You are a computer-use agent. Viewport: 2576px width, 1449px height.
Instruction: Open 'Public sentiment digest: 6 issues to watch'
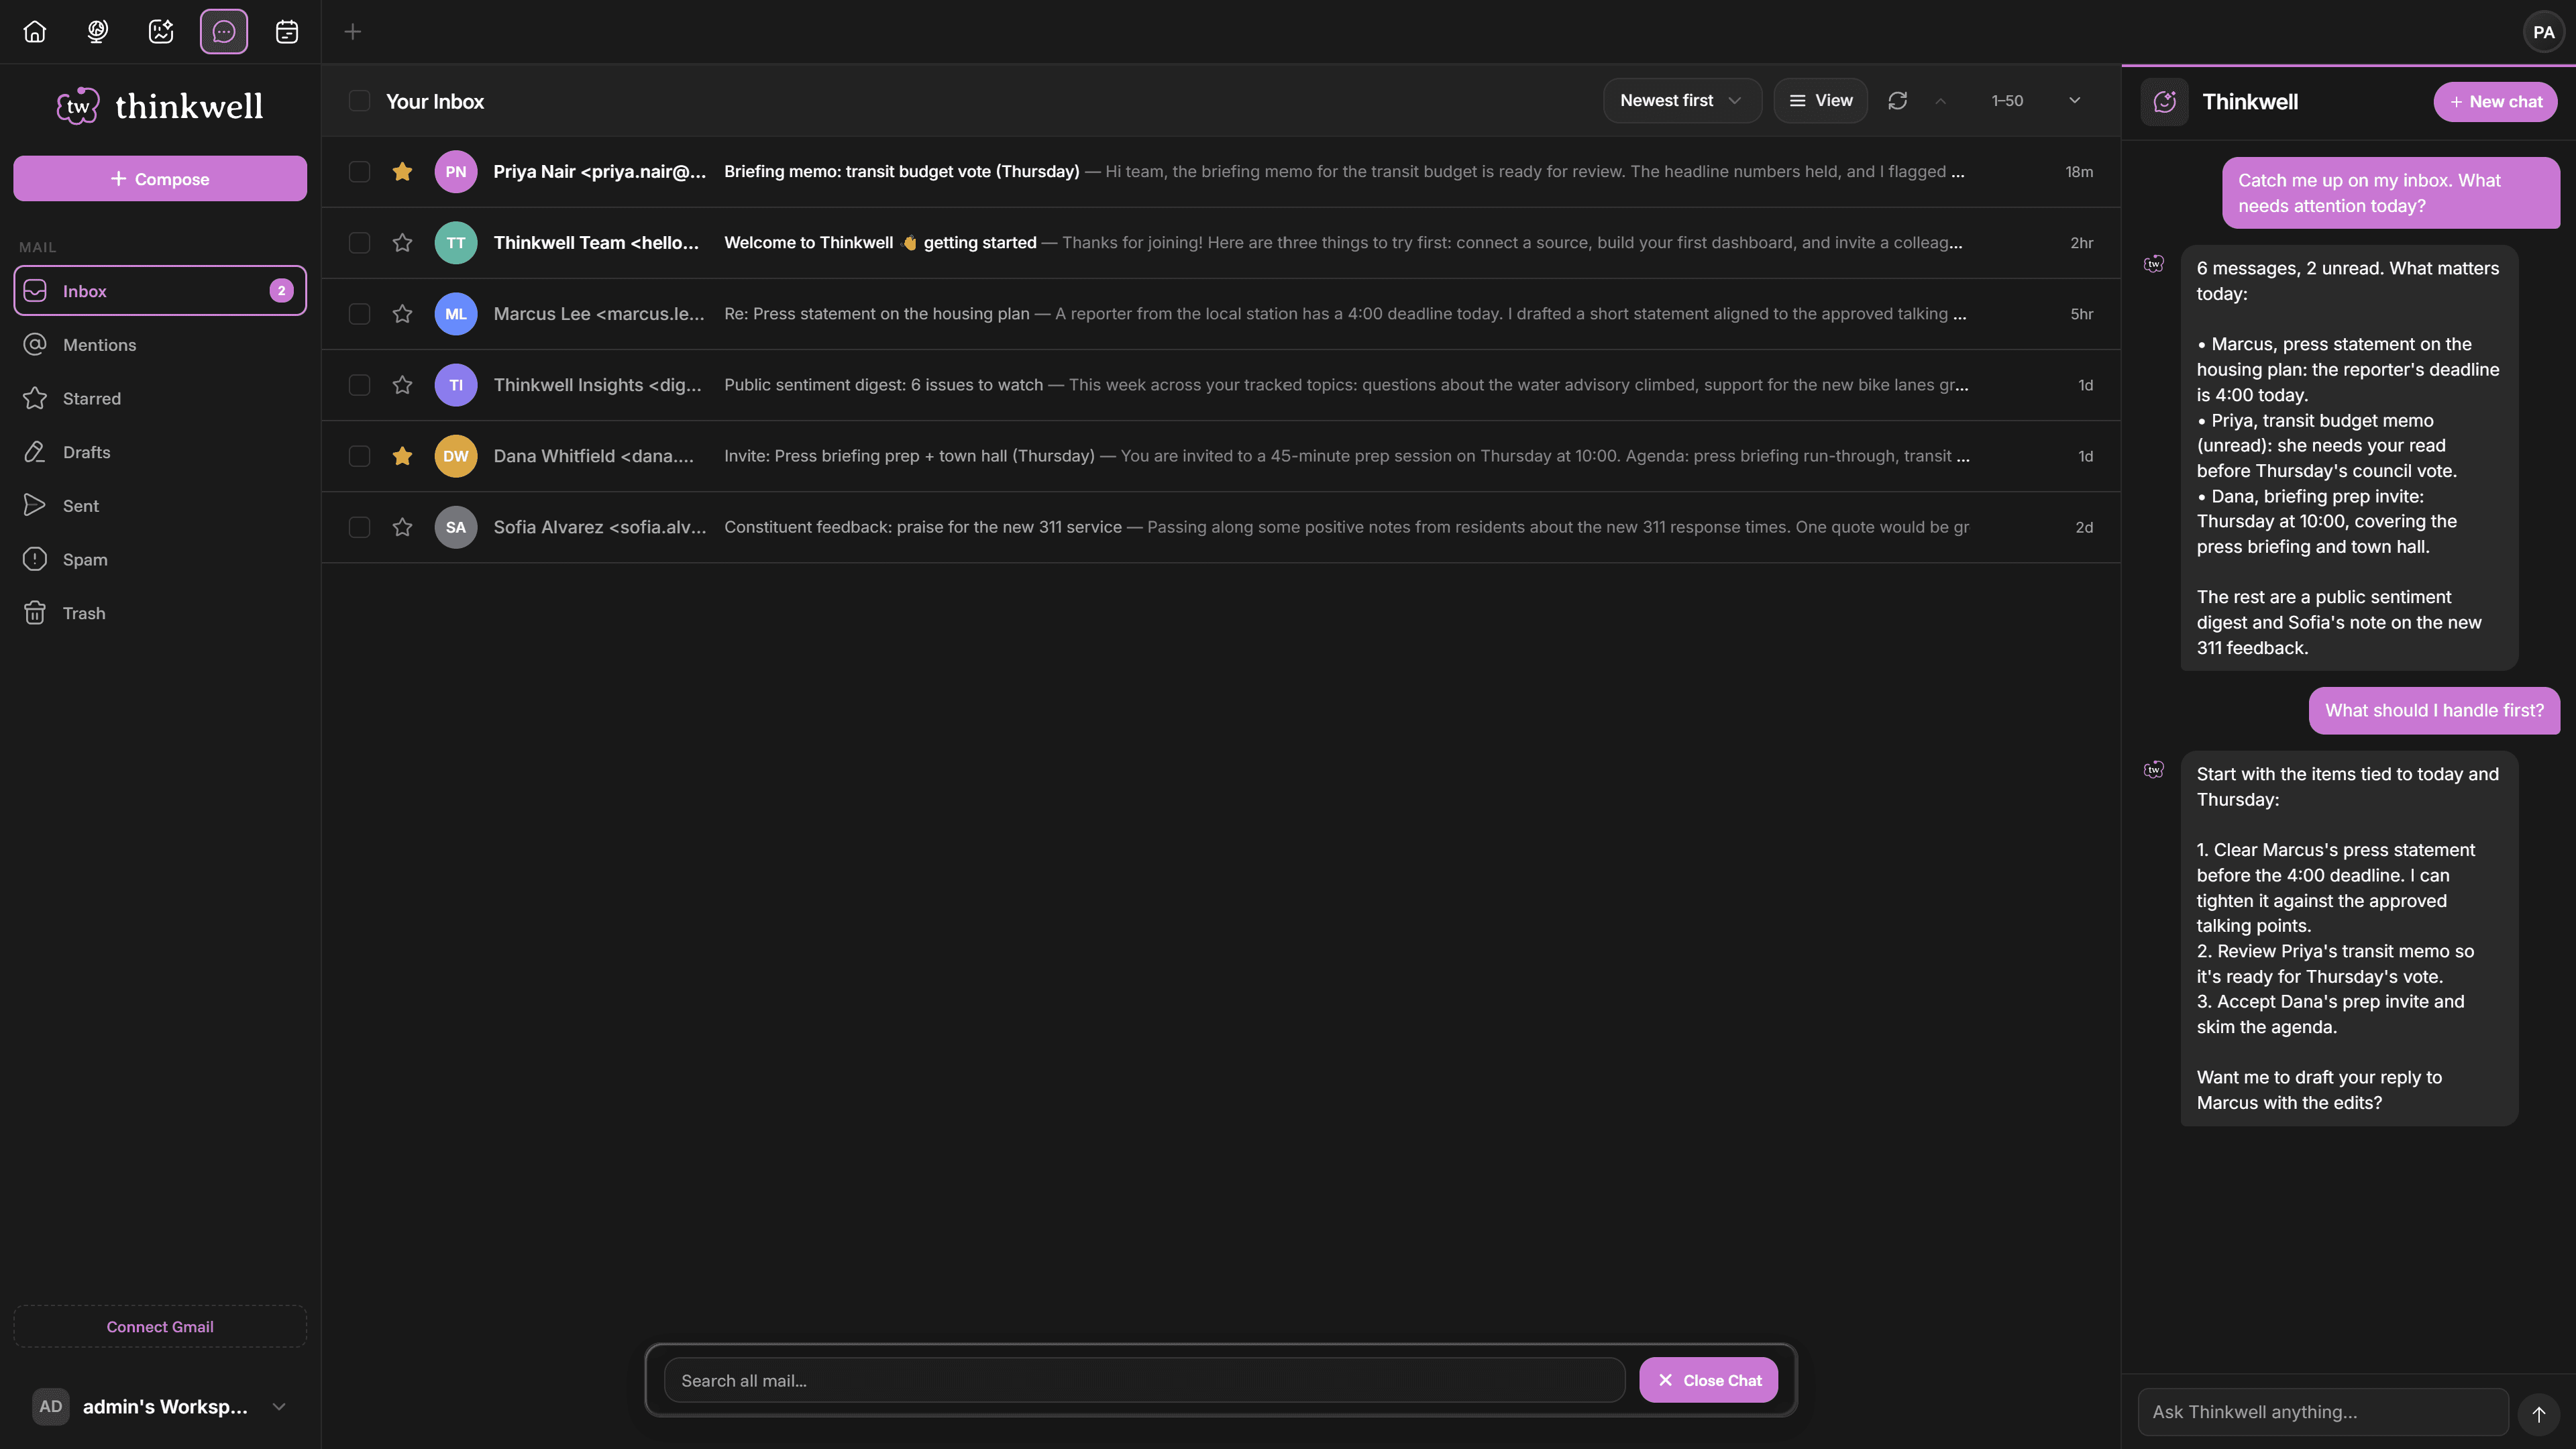[1221, 385]
